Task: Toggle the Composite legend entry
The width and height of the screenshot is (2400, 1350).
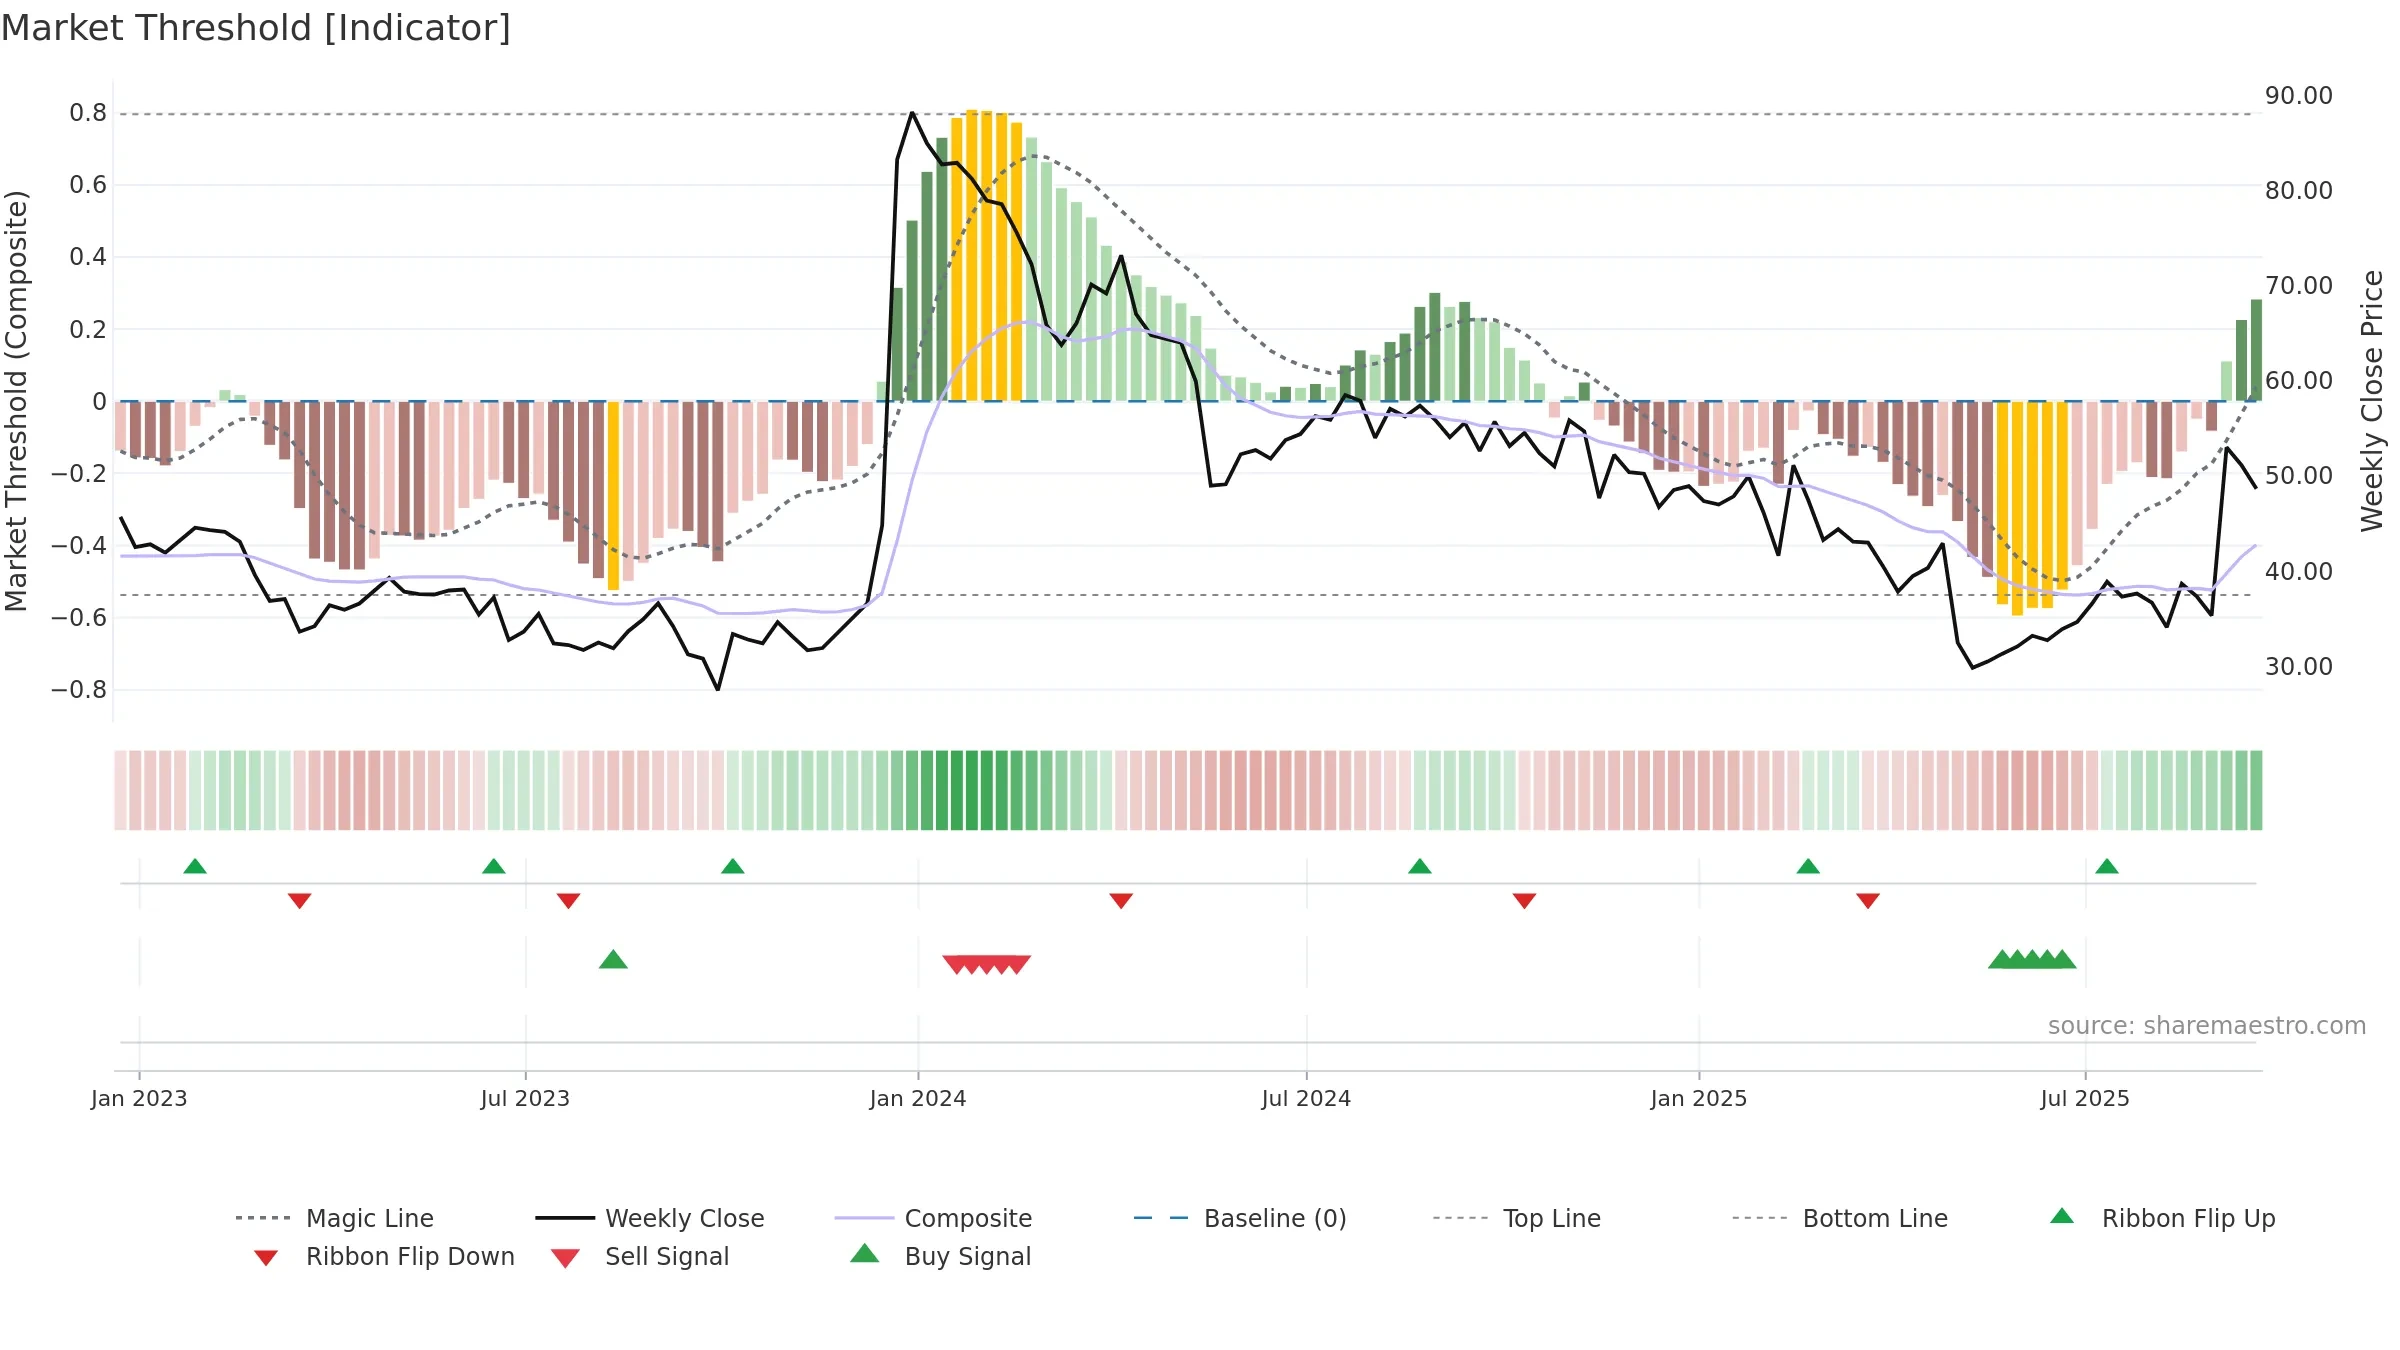Action: [x=933, y=1218]
